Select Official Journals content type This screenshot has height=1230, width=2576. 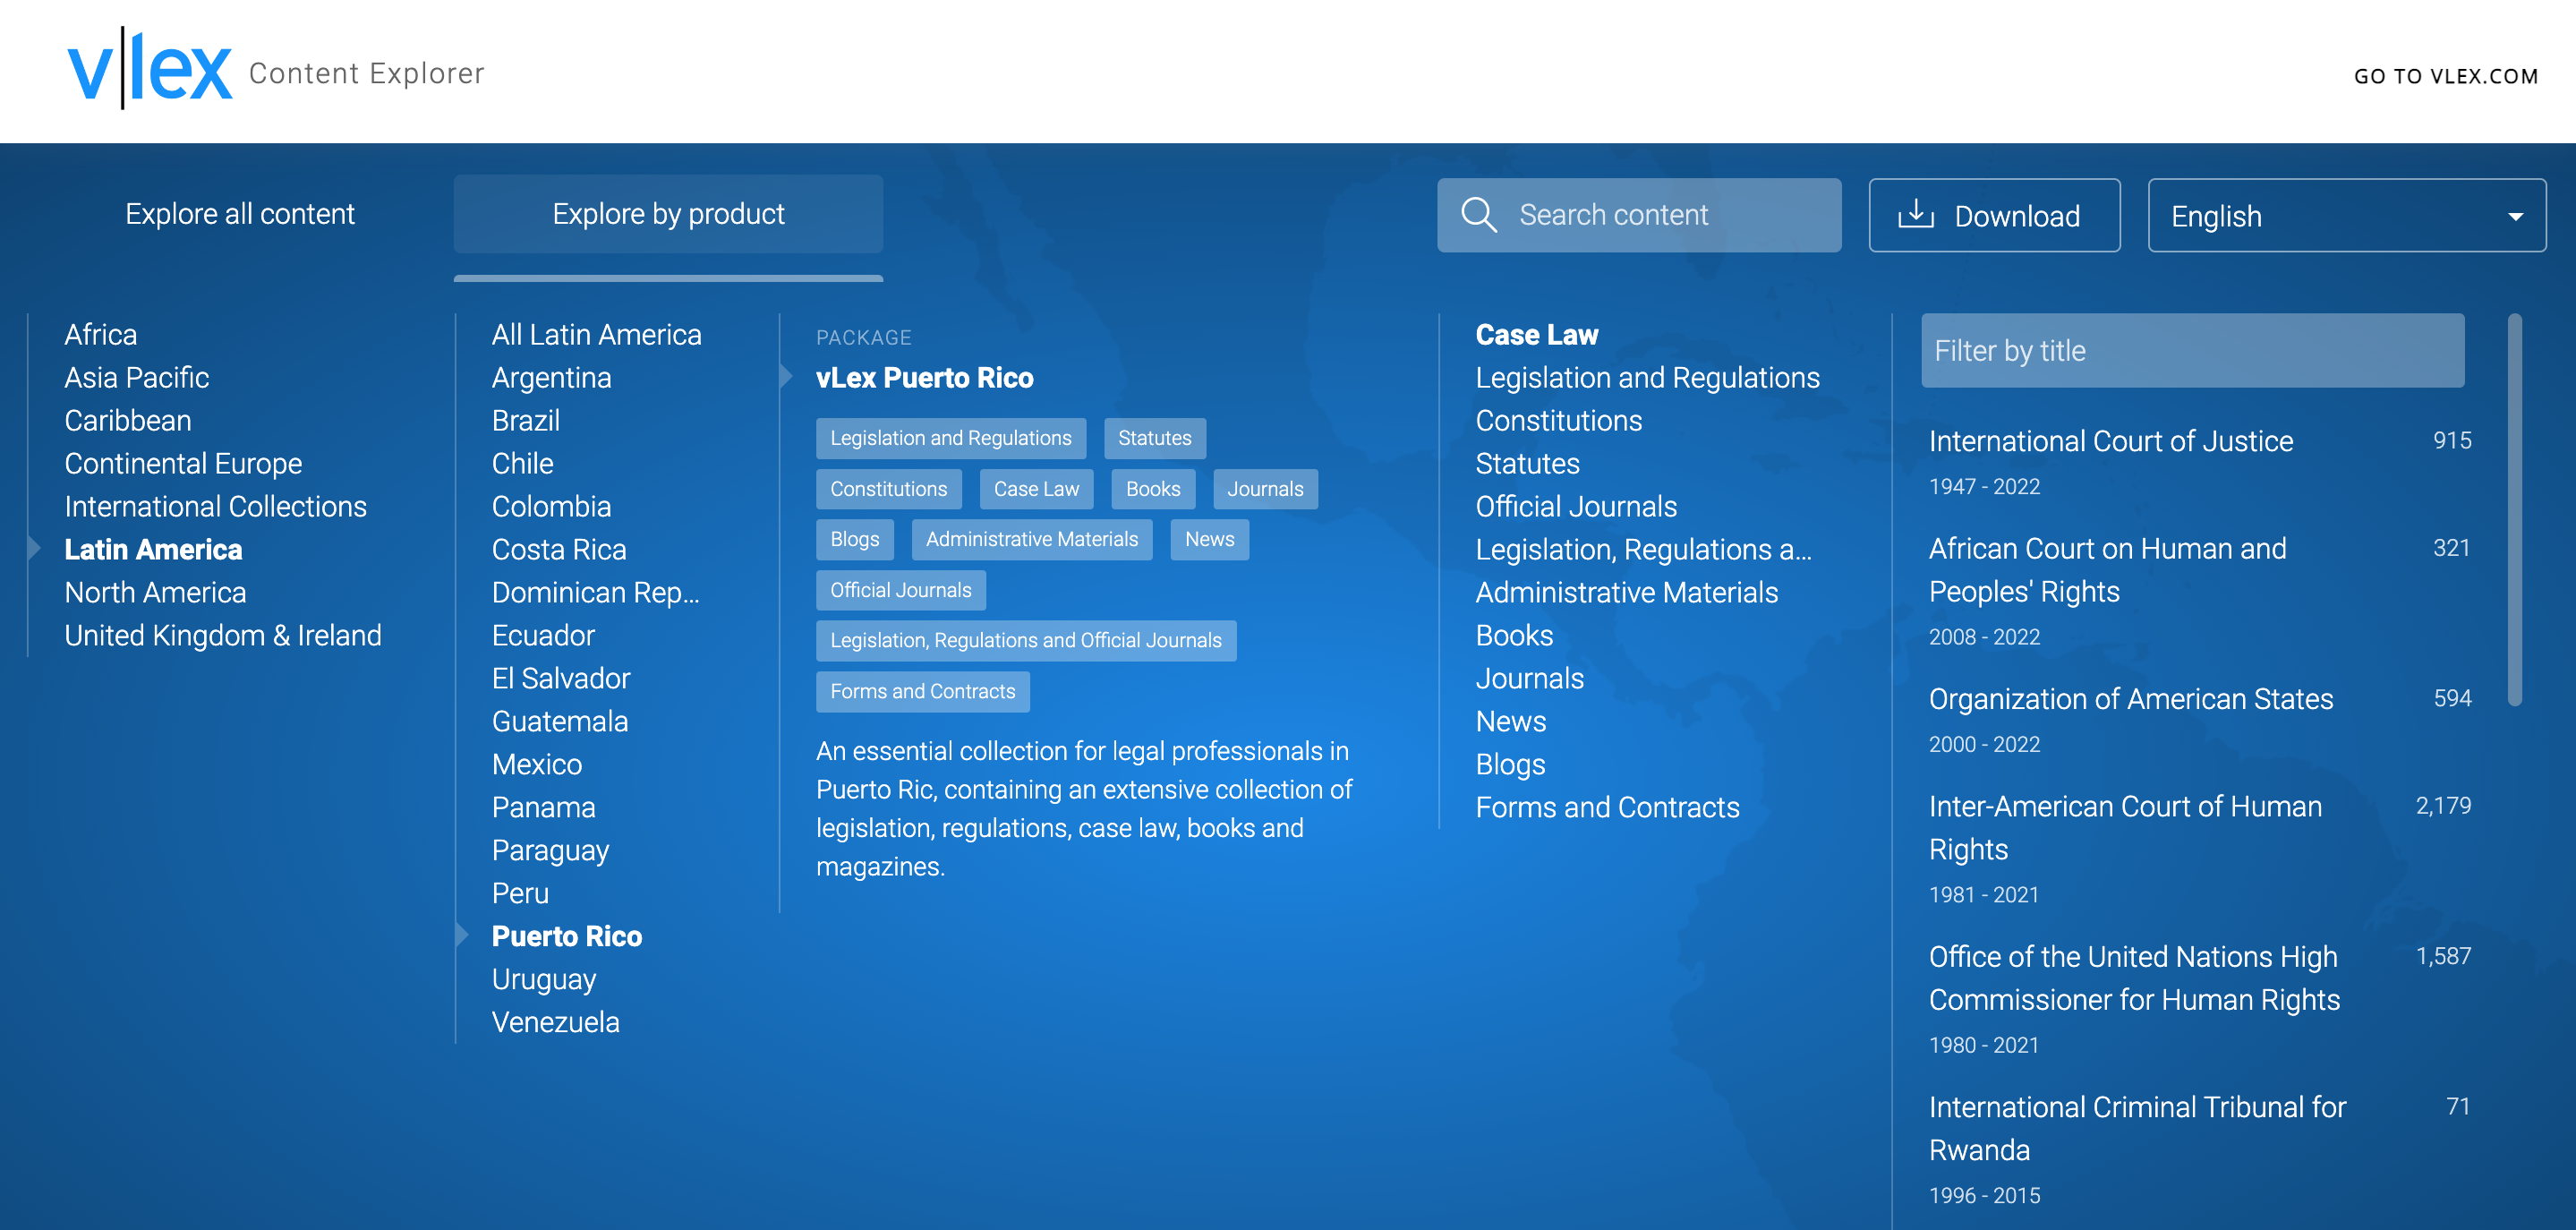pyautogui.click(x=1576, y=506)
